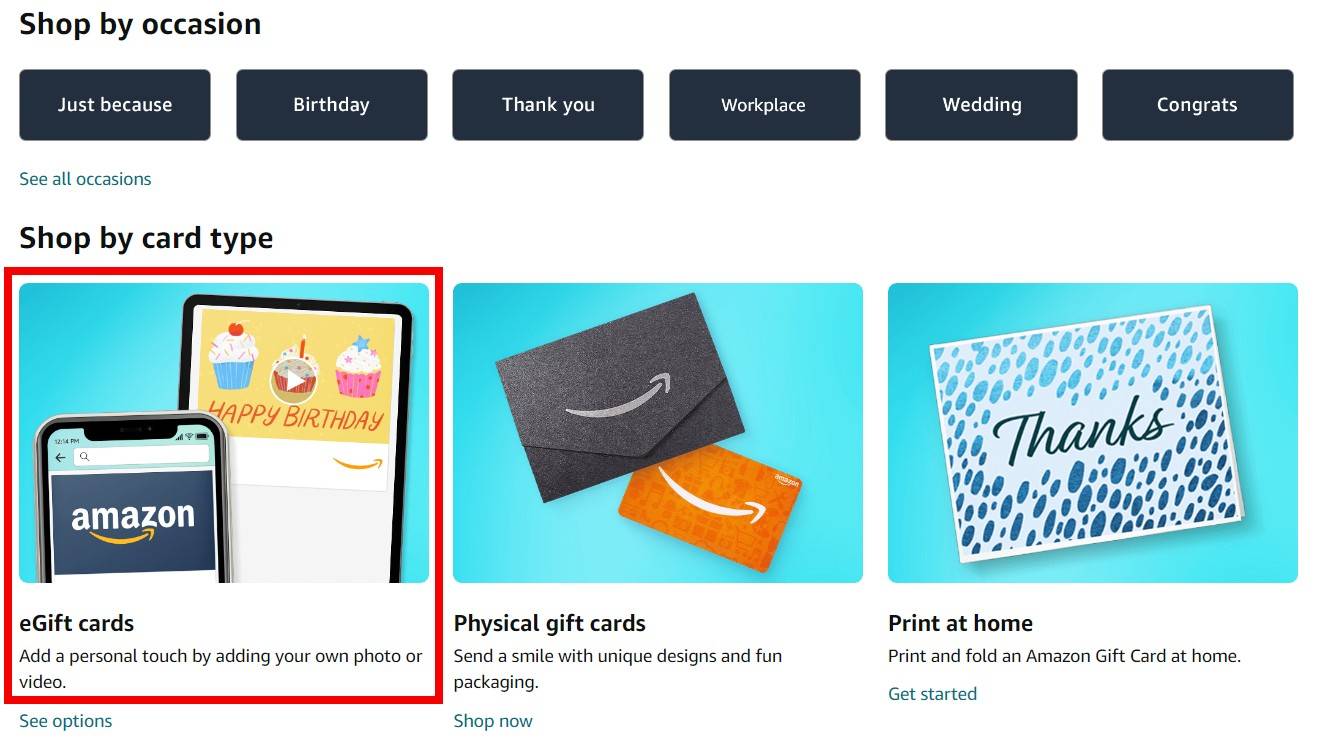Select the Birthday occasion button
Screen dimensions: 1318x741
331,105
